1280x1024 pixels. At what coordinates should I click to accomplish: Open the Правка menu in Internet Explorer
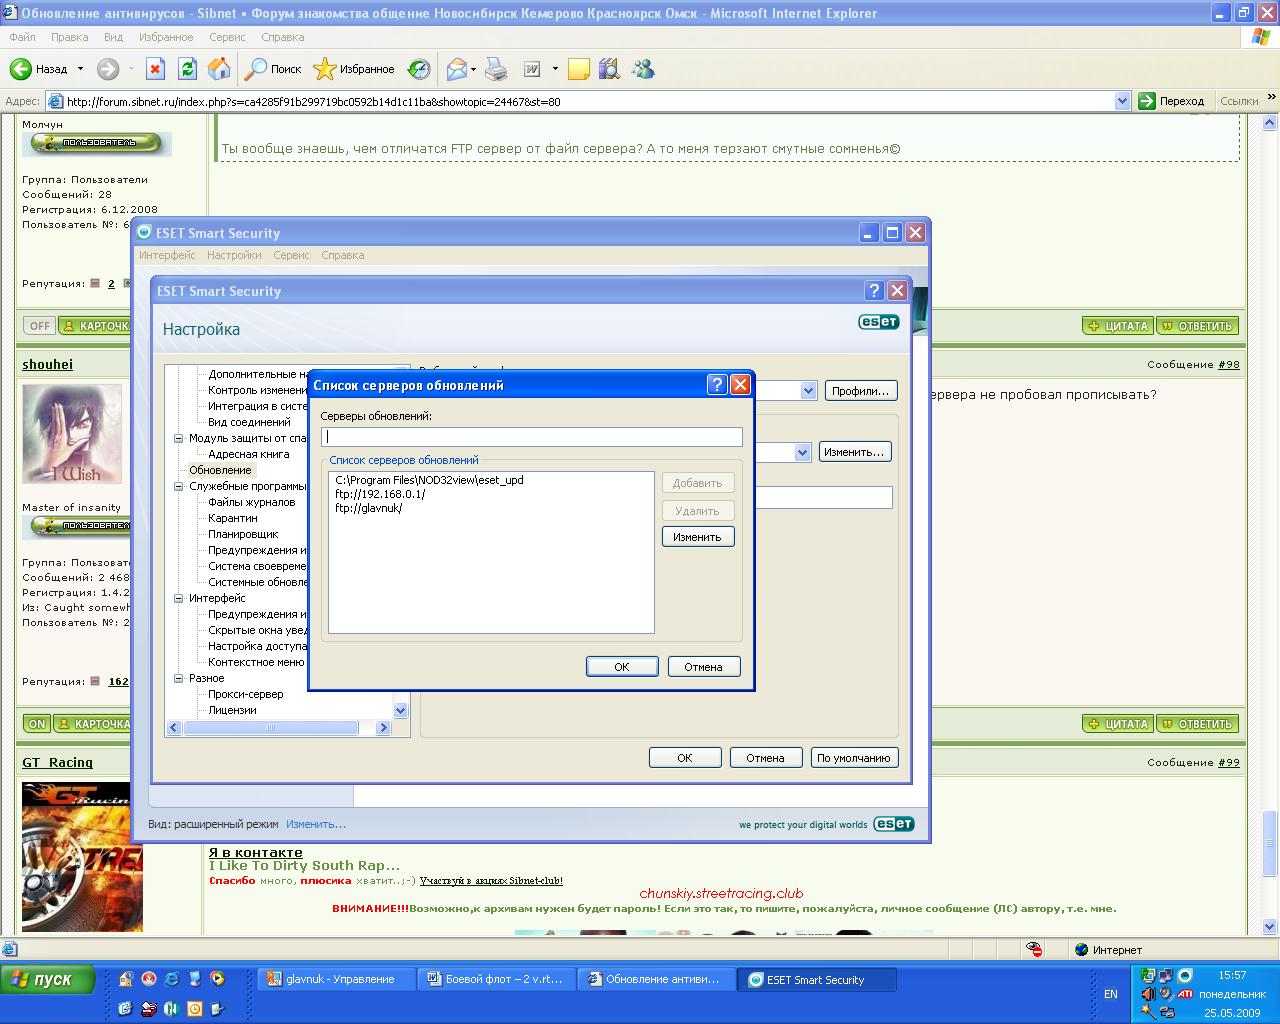coord(69,37)
